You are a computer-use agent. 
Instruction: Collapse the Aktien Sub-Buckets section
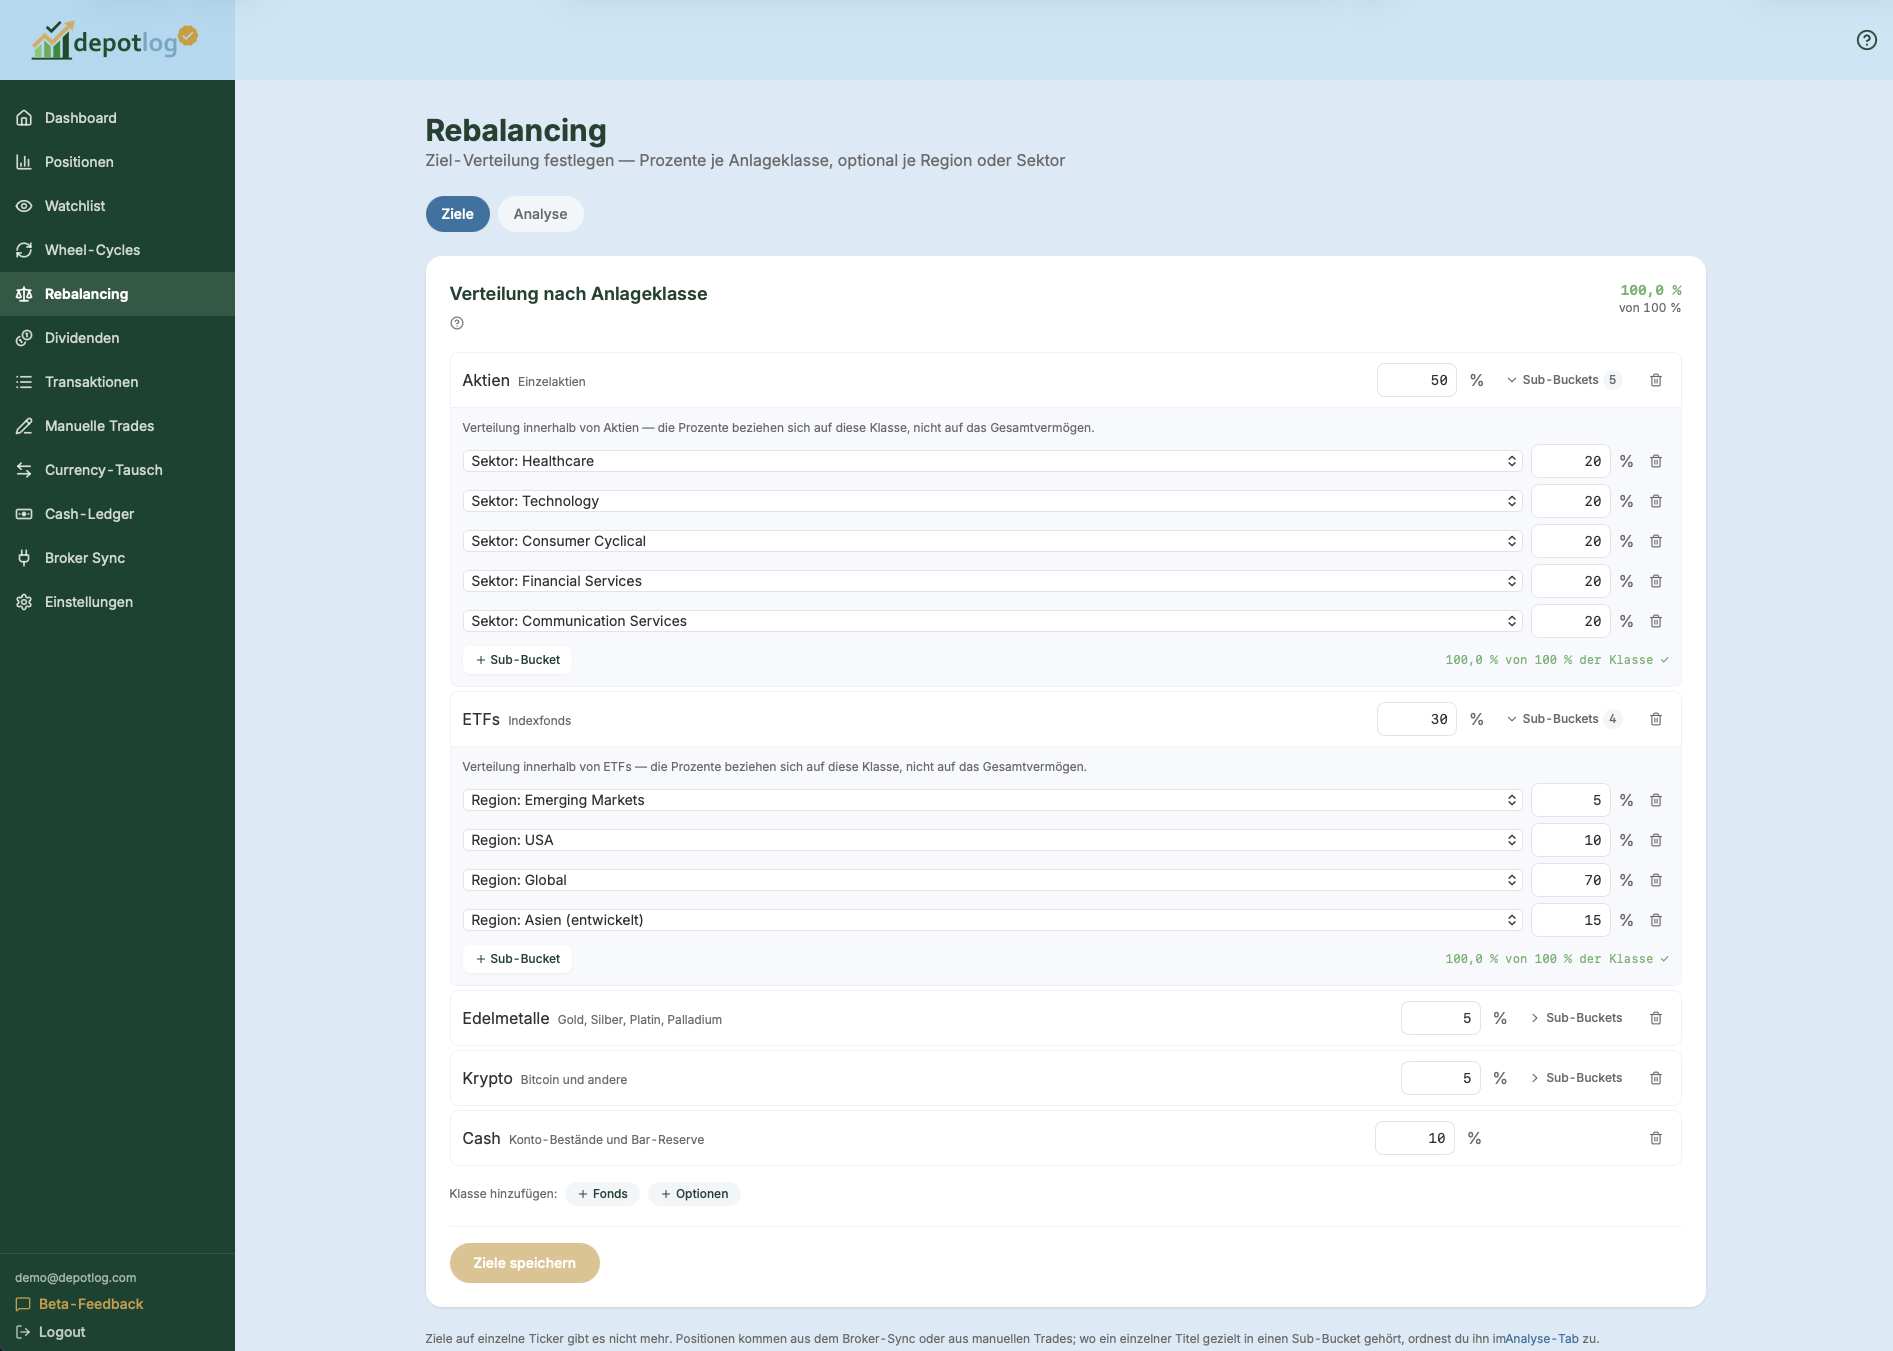point(1563,380)
